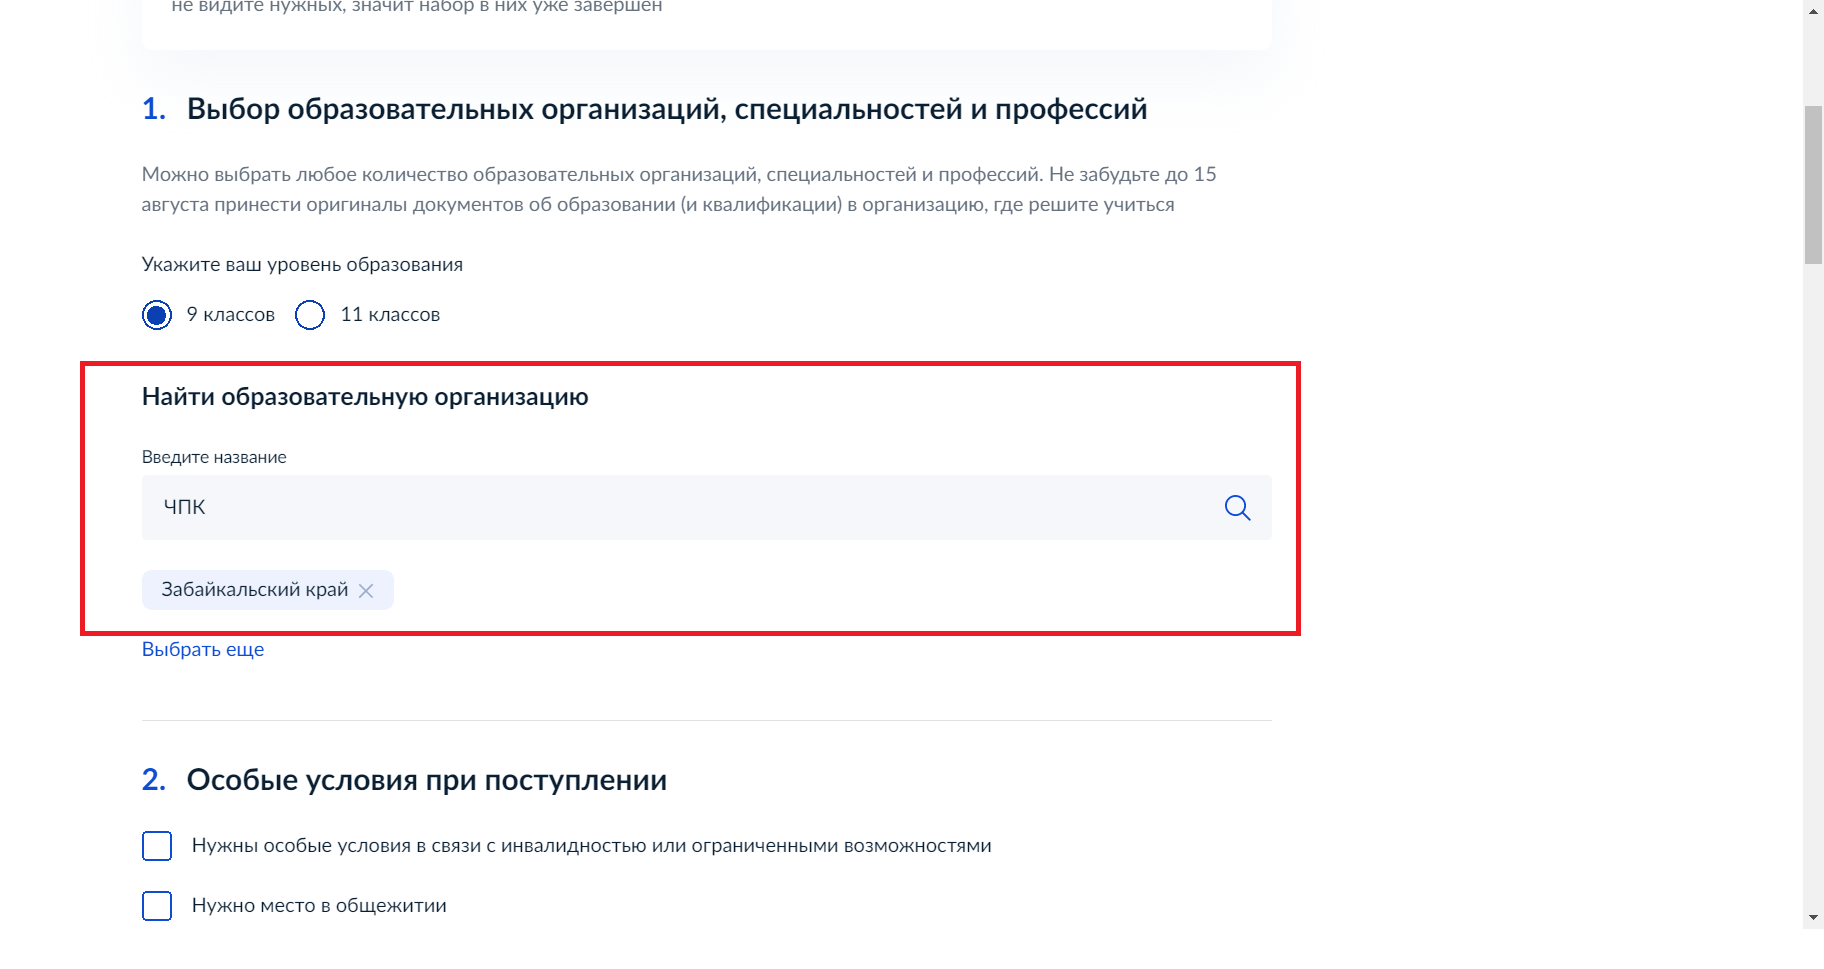Click the magnifier search icon
1824x969 pixels.
click(x=1237, y=508)
